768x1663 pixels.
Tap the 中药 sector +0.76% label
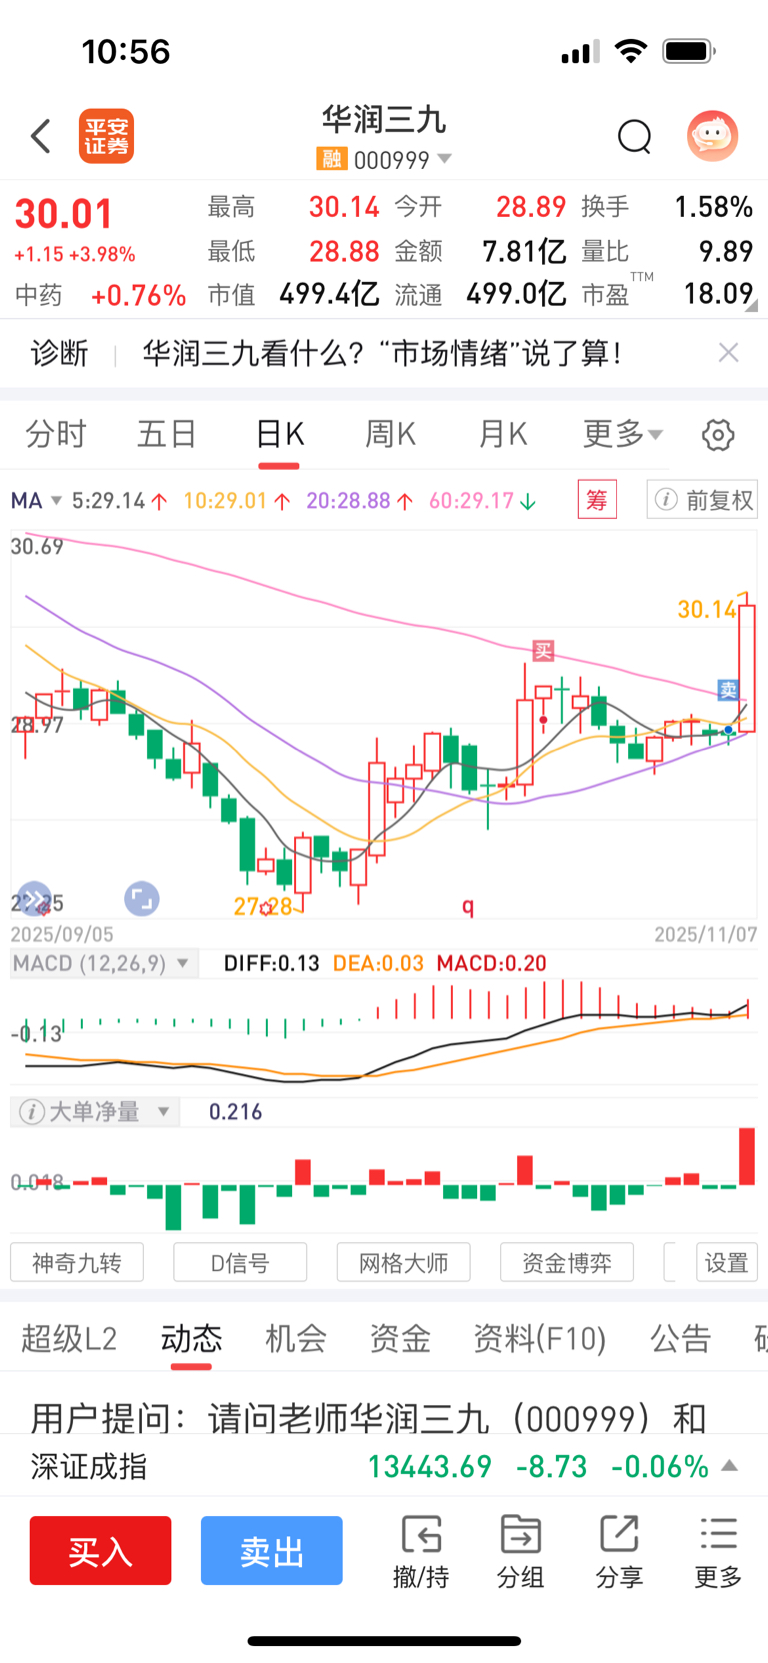100,295
